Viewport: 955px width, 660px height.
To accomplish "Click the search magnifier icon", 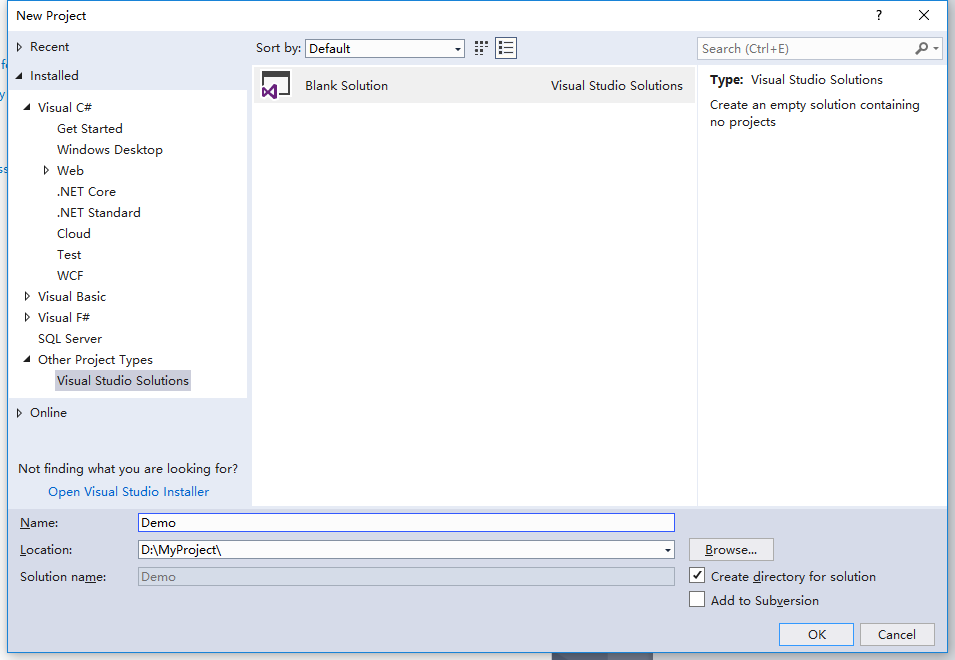I will 922,48.
